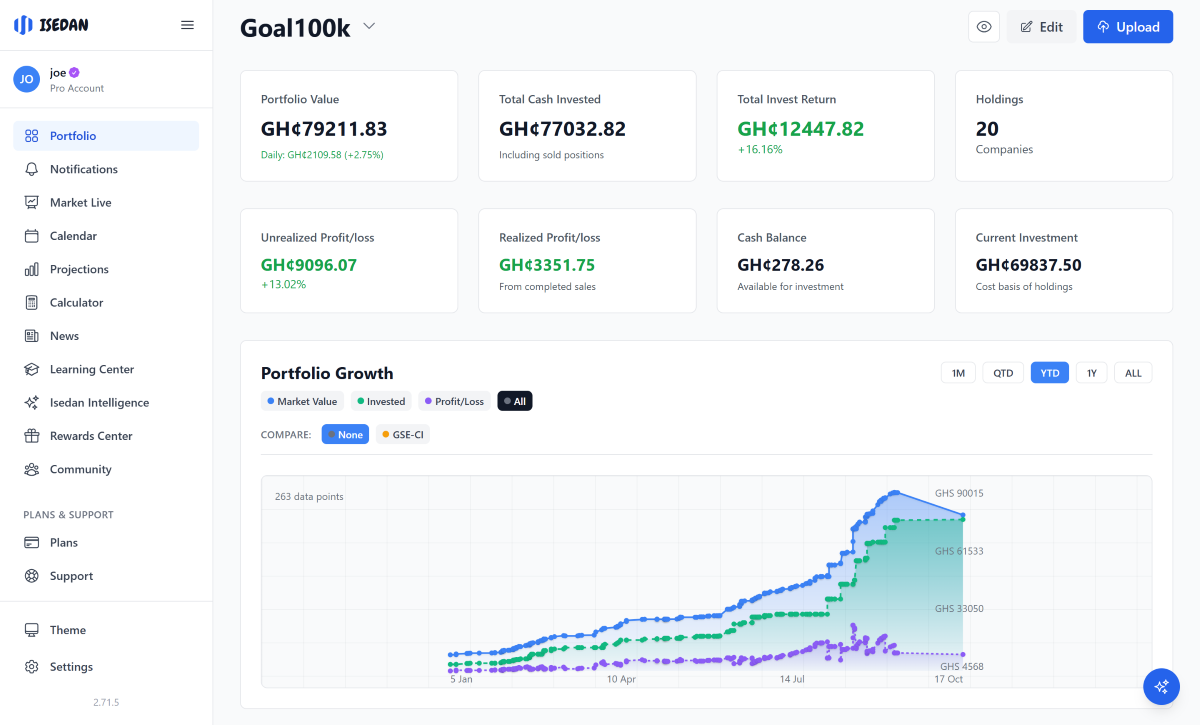Screen dimensions: 1200x725
Task: Open Theme options in sidebar
Action: click(x=106, y=630)
